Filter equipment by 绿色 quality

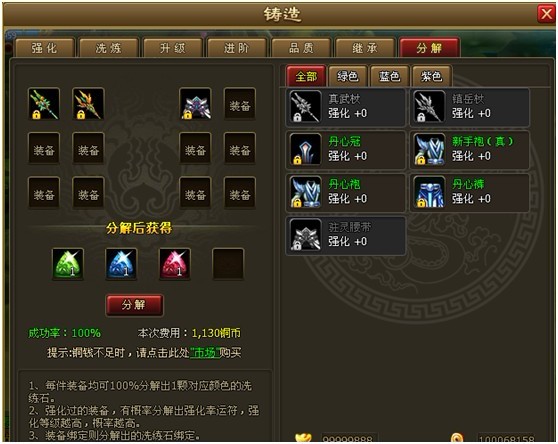point(348,76)
